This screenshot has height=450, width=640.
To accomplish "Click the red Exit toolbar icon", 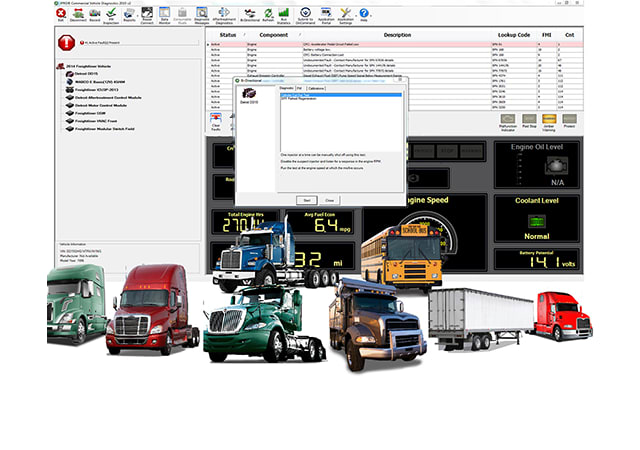I will pos(61,15).
